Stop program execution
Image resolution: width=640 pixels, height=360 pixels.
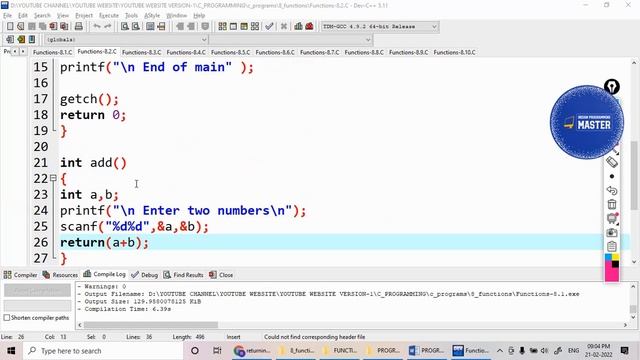click(284, 27)
